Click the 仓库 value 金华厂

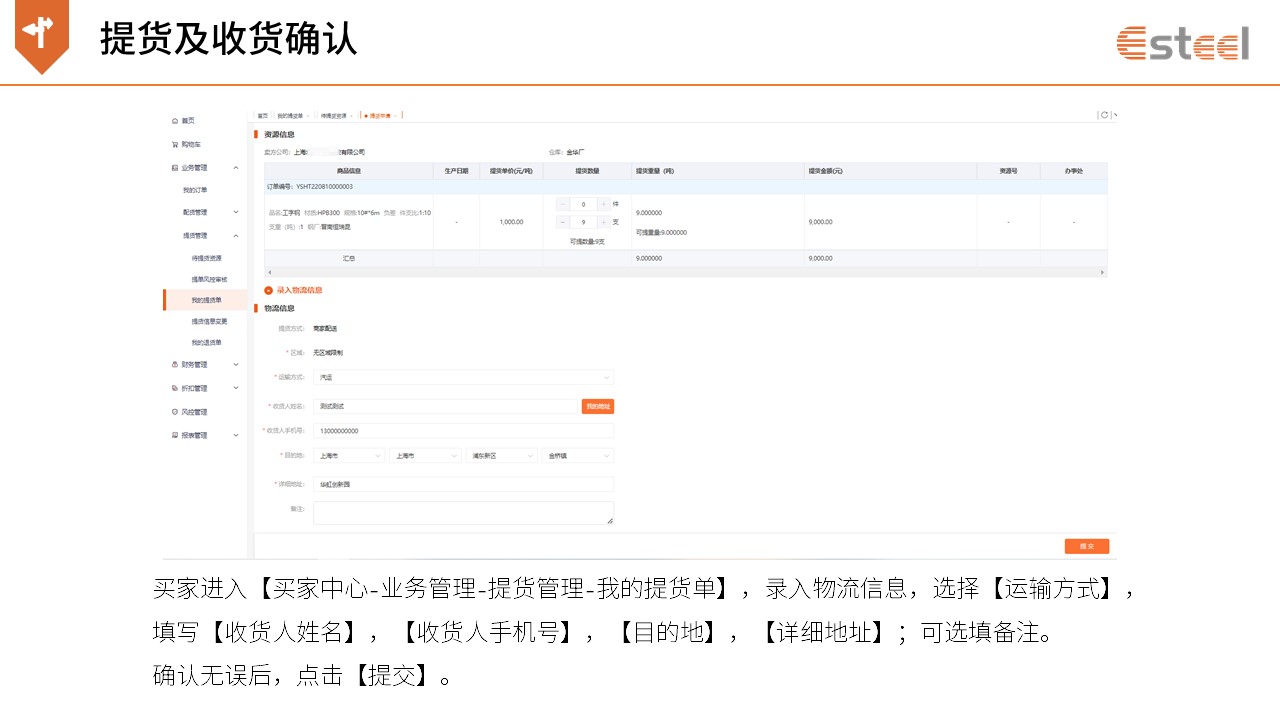(x=575, y=152)
